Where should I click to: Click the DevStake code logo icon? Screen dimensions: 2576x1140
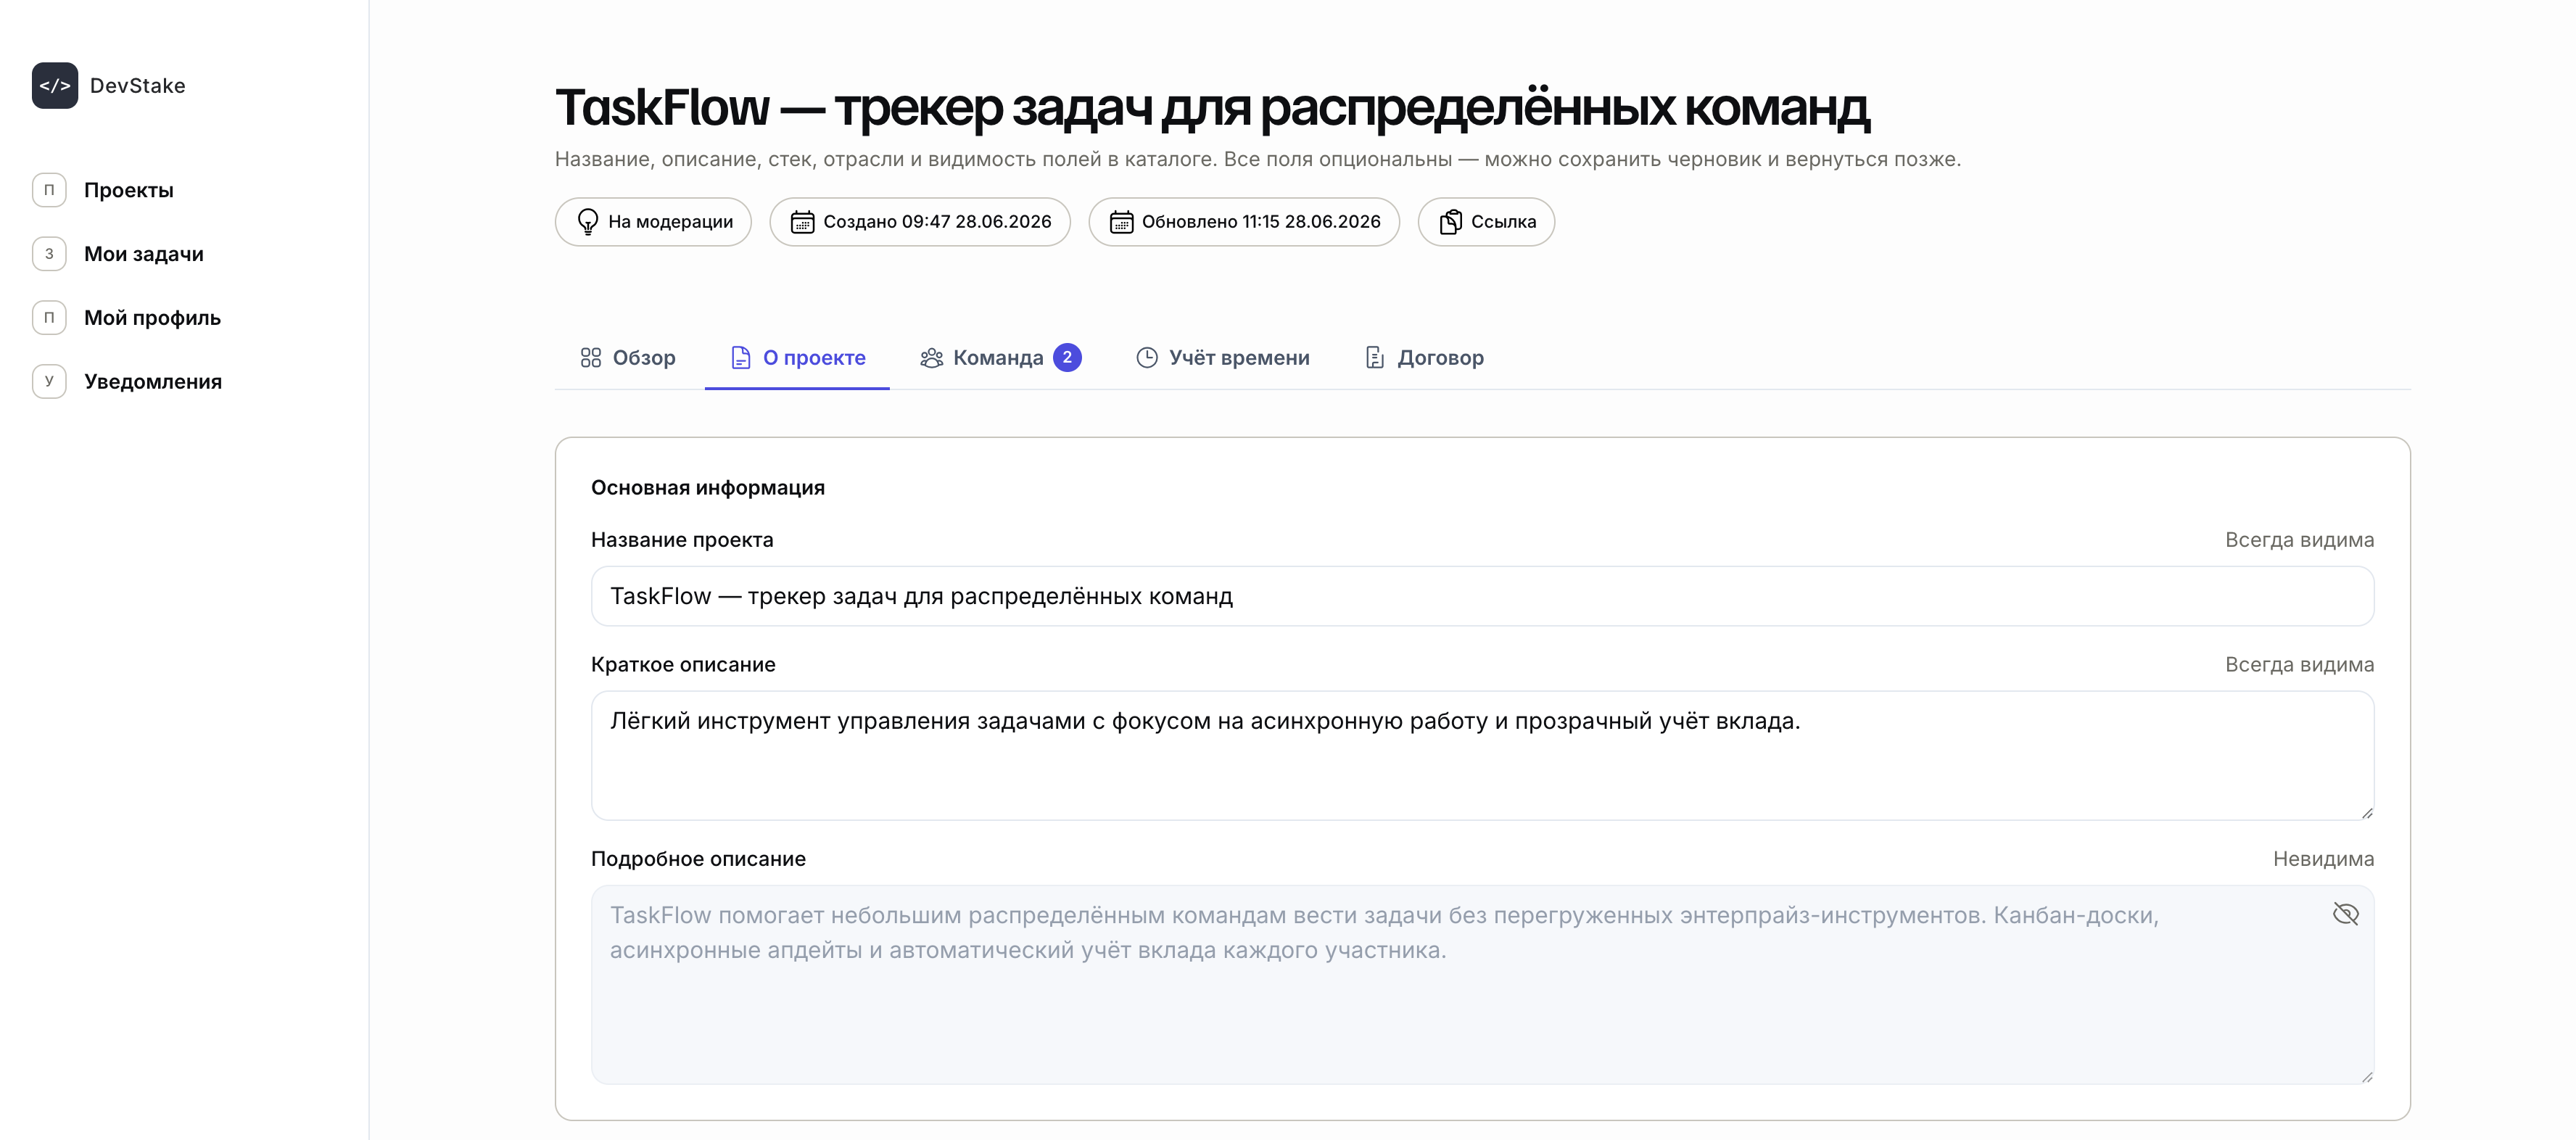tap(54, 86)
